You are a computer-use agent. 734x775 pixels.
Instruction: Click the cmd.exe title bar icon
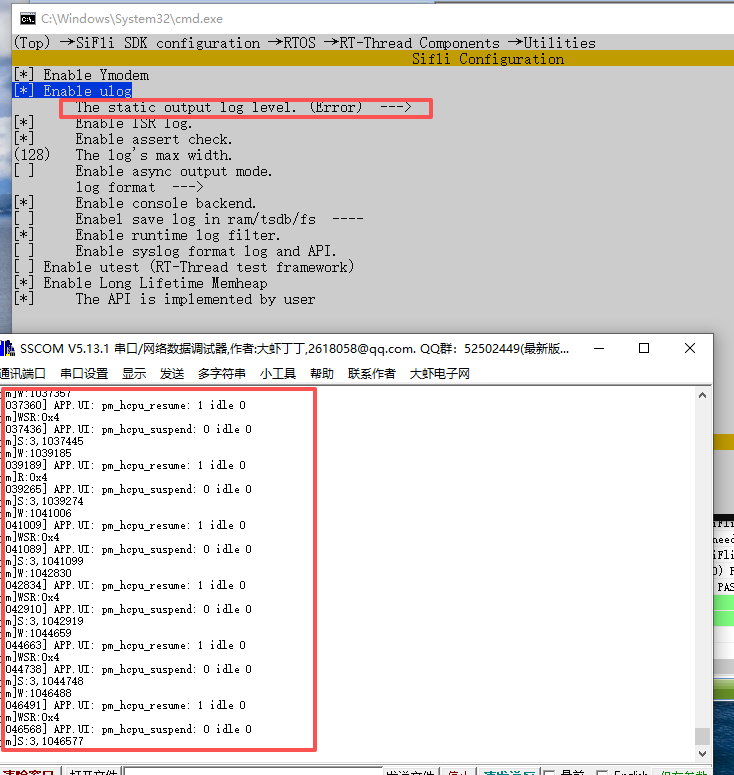point(28,18)
